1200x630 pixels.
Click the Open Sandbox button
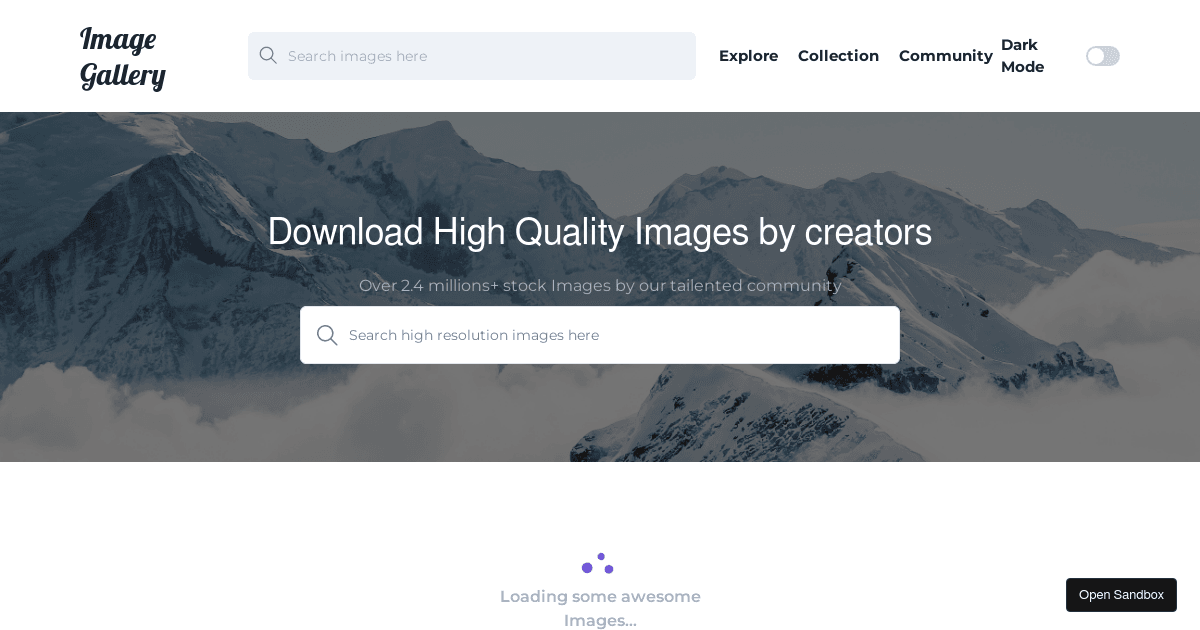(1121, 595)
